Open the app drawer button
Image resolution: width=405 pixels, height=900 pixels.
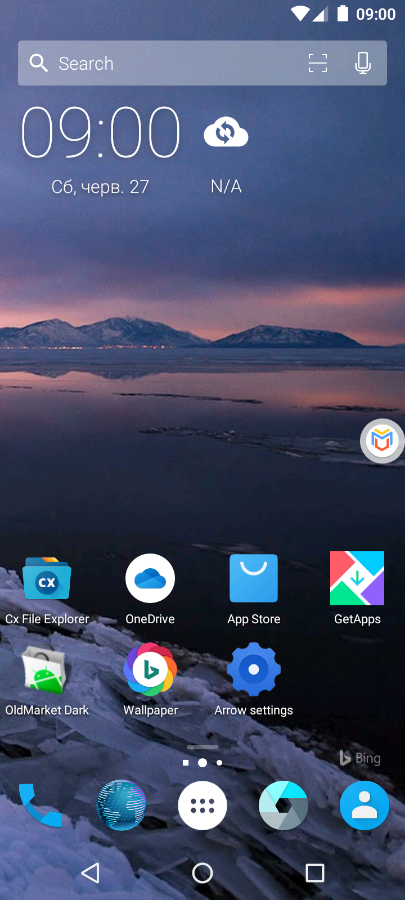pos(202,805)
